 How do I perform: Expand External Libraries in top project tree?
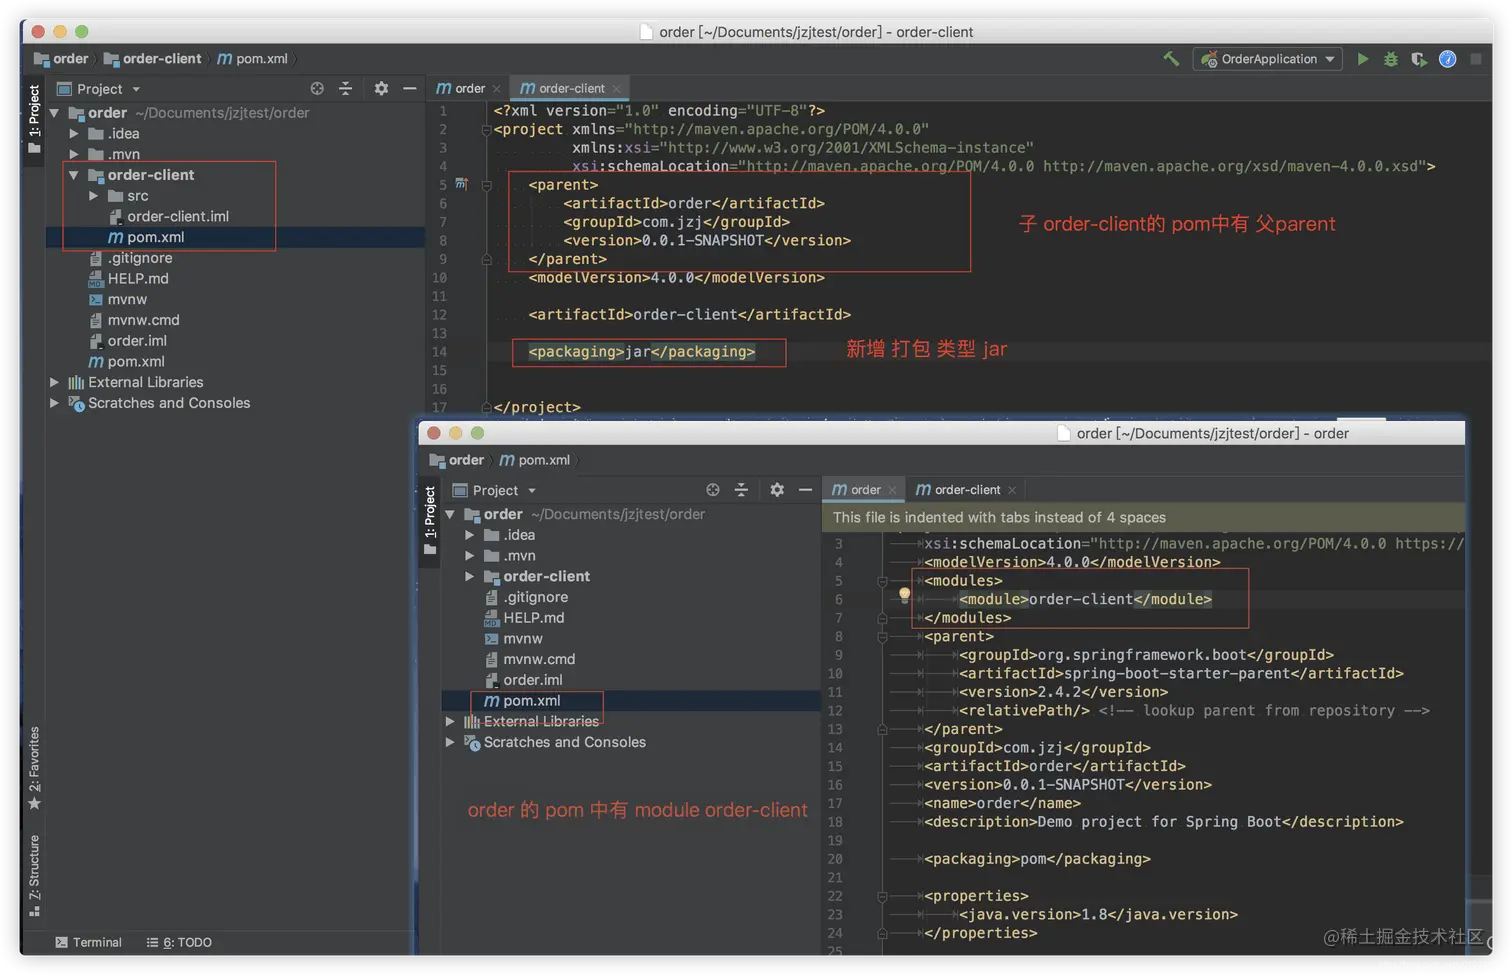click(55, 382)
